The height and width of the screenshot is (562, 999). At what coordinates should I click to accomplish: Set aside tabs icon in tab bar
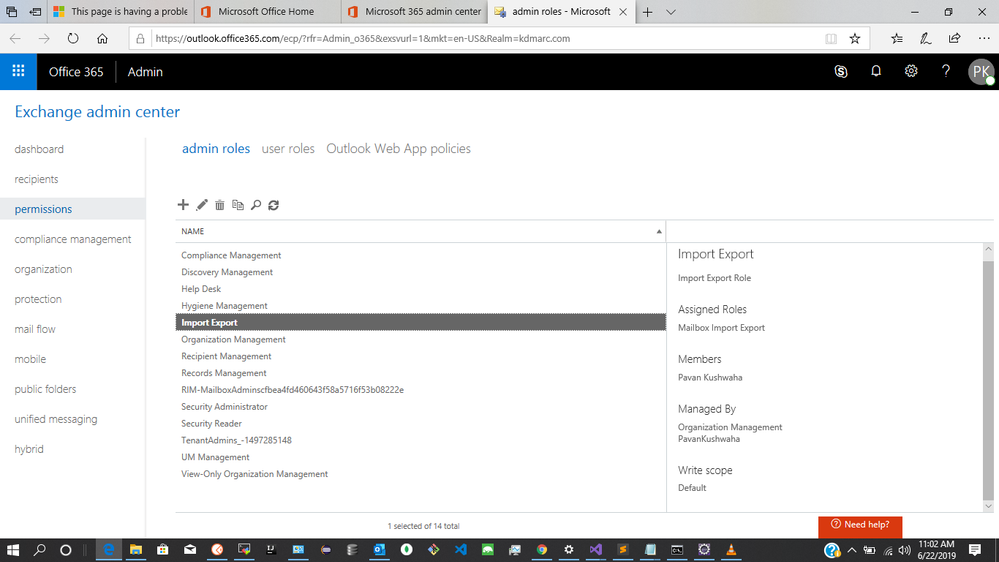pyautogui.click(x=36, y=11)
